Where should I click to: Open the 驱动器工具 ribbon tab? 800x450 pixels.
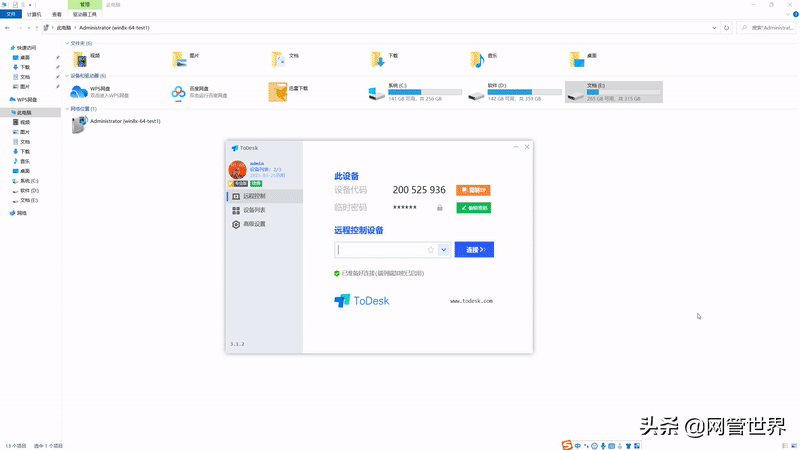click(85, 14)
